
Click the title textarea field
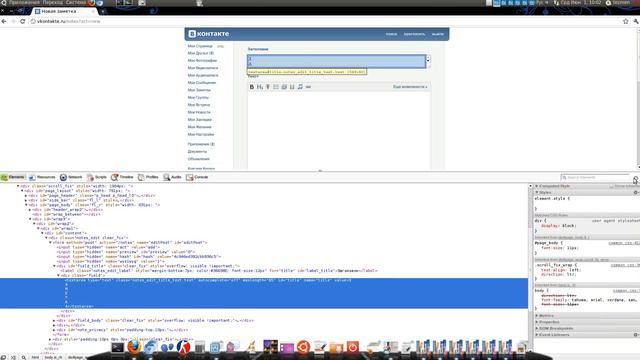pos(336,61)
